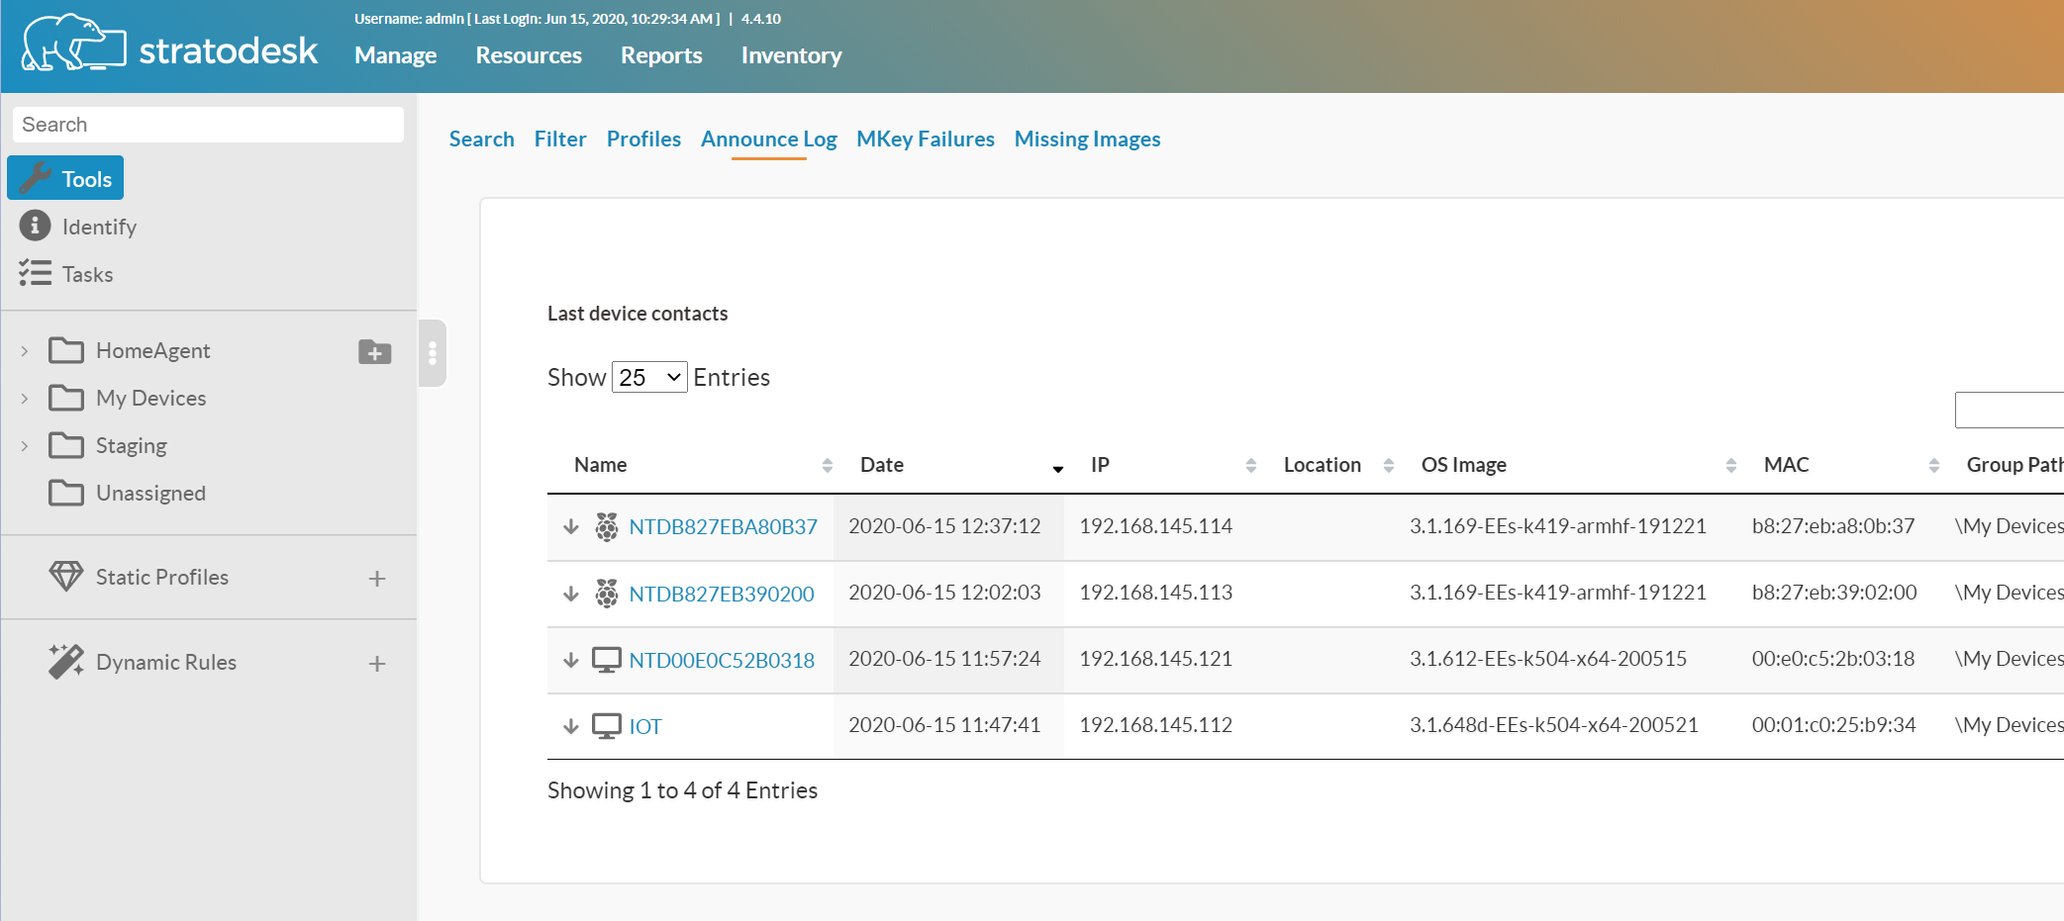The width and height of the screenshot is (2064, 921).
Task: Click OS image 3.1.648d-EEs-k504-x64-200521
Action: 1553,725
